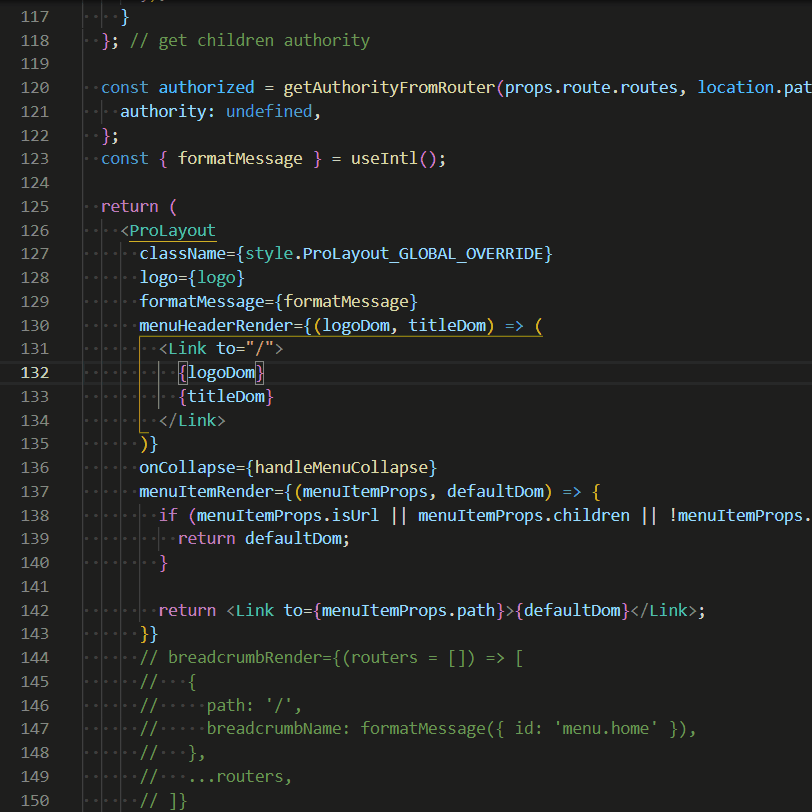
Task: Click line number 125 with return statement
Action: pos(34,205)
